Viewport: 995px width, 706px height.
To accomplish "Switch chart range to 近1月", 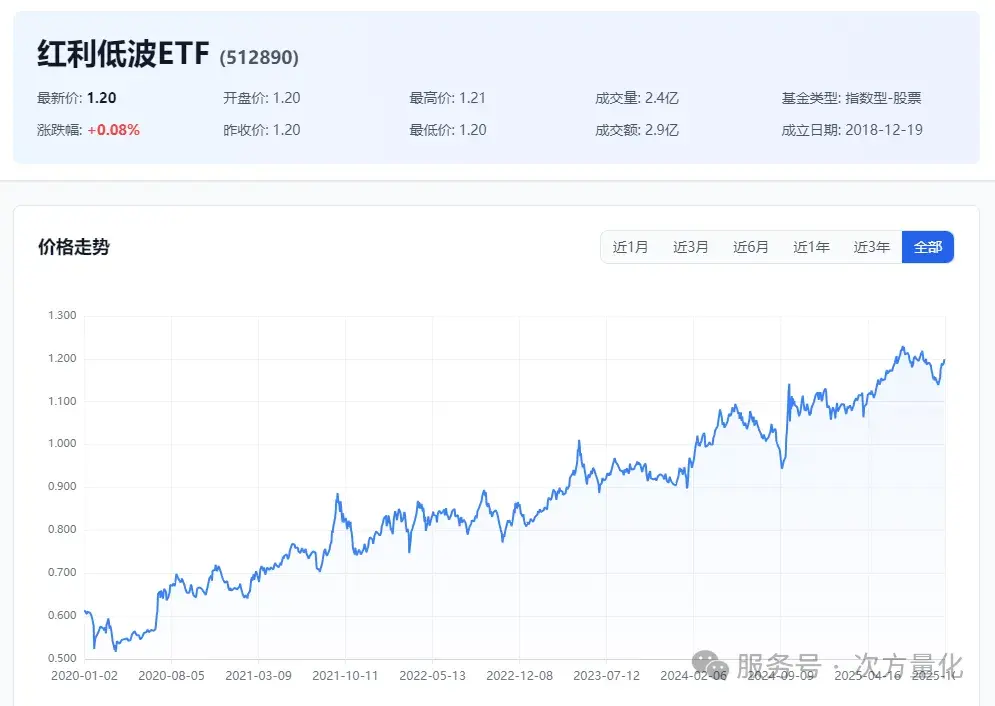I will (x=630, y=247).
